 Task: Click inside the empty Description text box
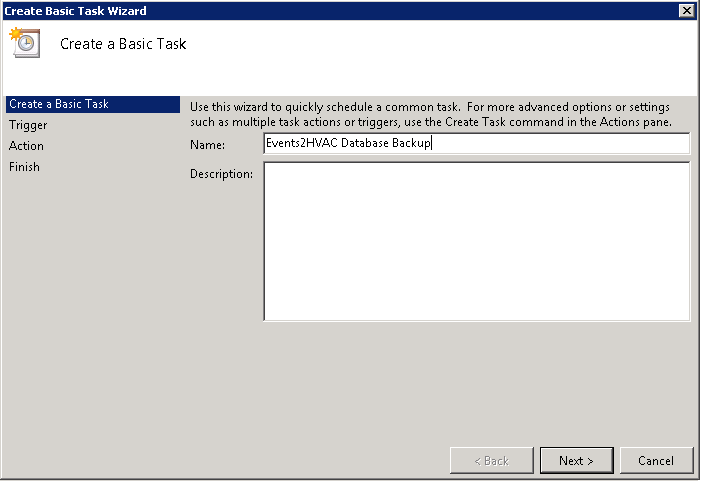pos(477,241)
